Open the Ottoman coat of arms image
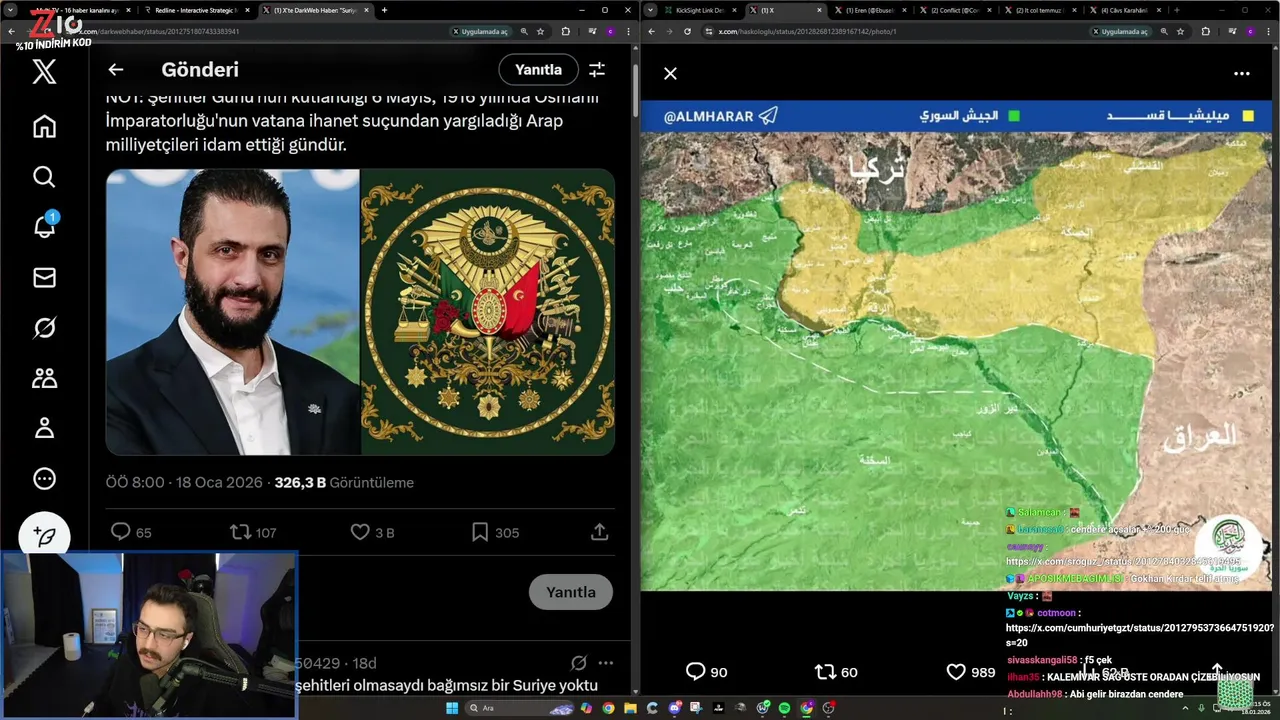 click(488, 312)
